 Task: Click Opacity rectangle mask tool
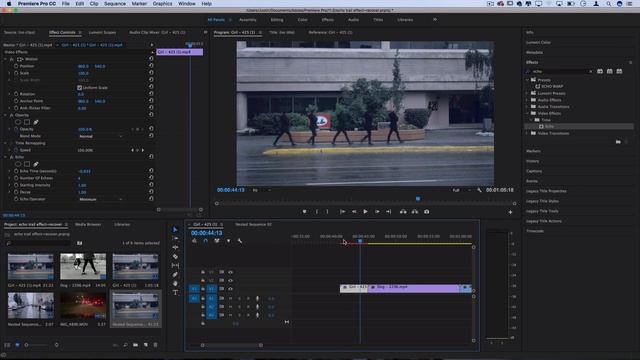point(27,122)
